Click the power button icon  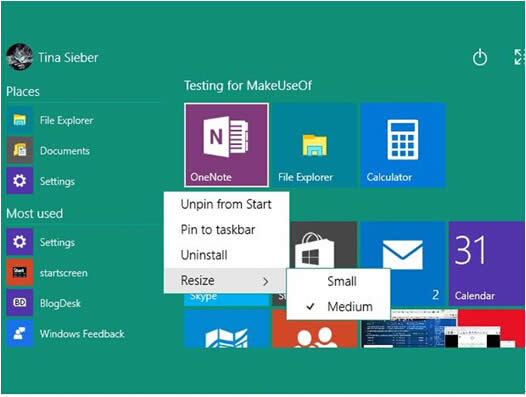[480, 57]
